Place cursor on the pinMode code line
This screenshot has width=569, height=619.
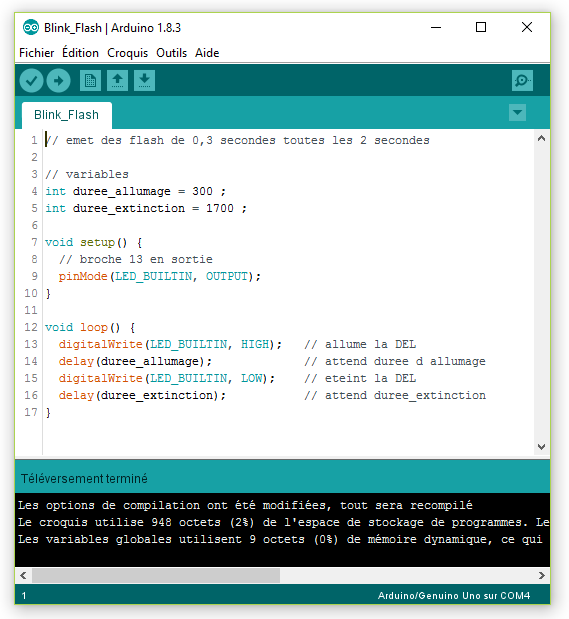coord(160,276)
